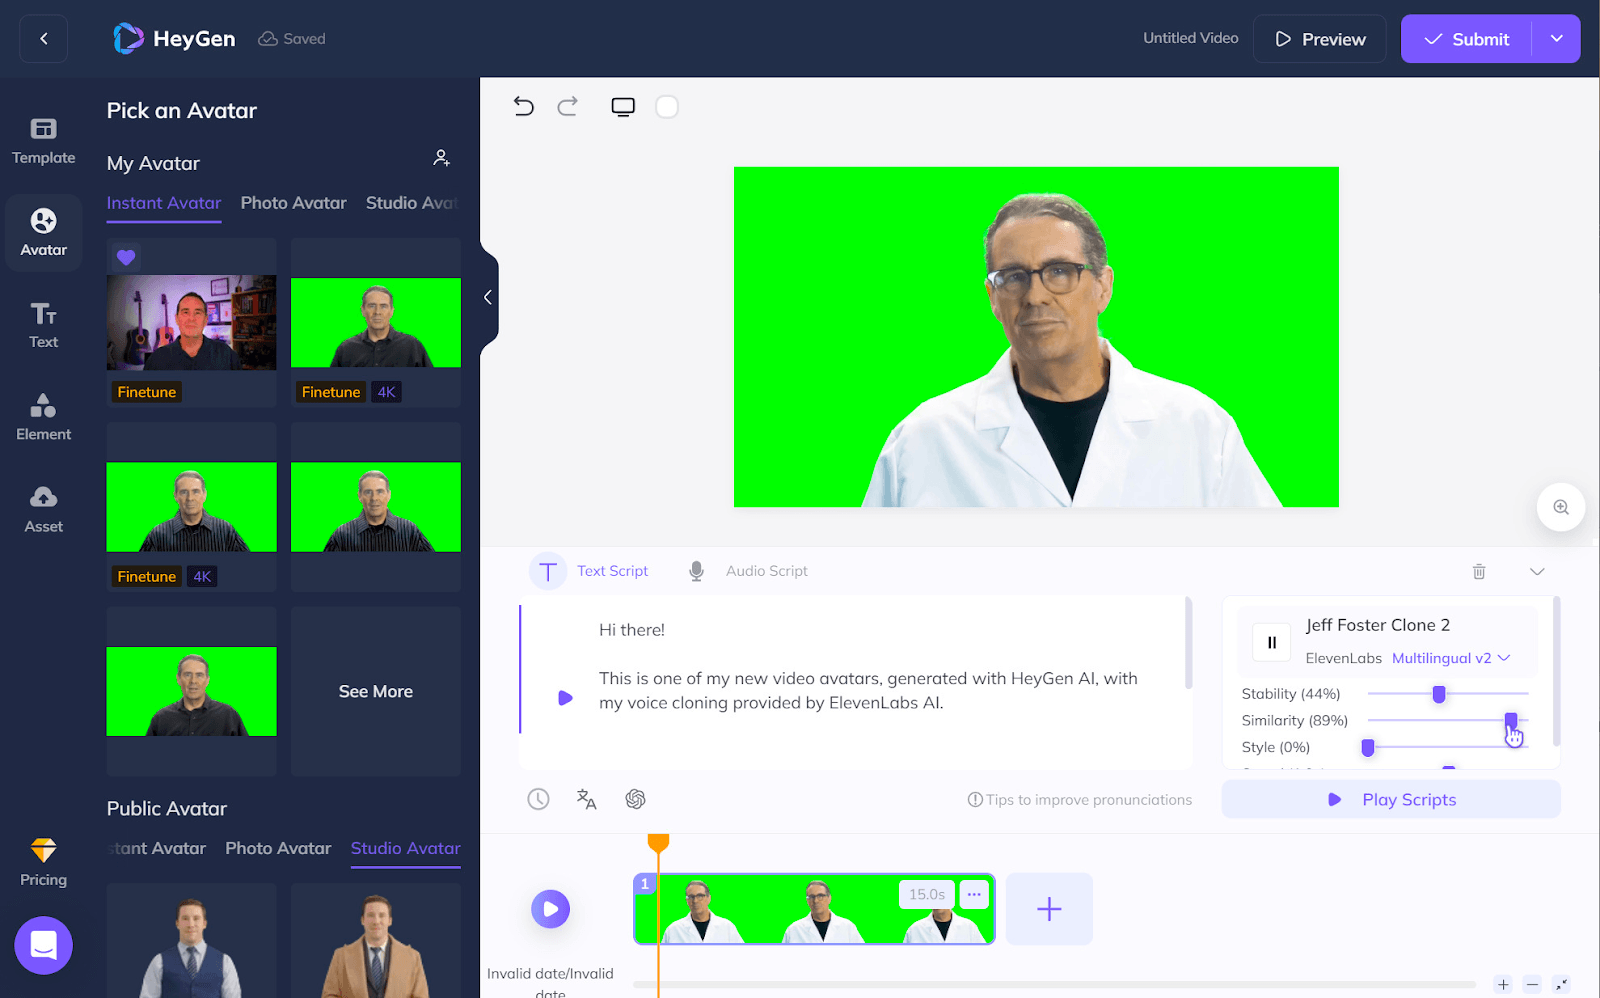Viewport: 1600px width, 998px height.
Task: Expand the Submit dropdown arrow
Action: (1556, 39)
